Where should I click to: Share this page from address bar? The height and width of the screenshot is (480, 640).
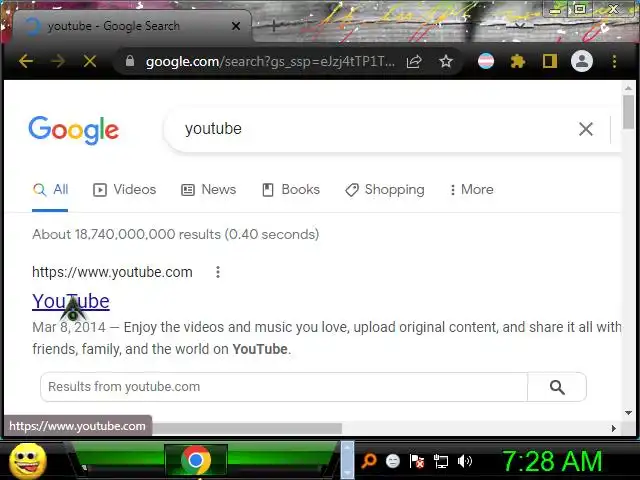414,62
